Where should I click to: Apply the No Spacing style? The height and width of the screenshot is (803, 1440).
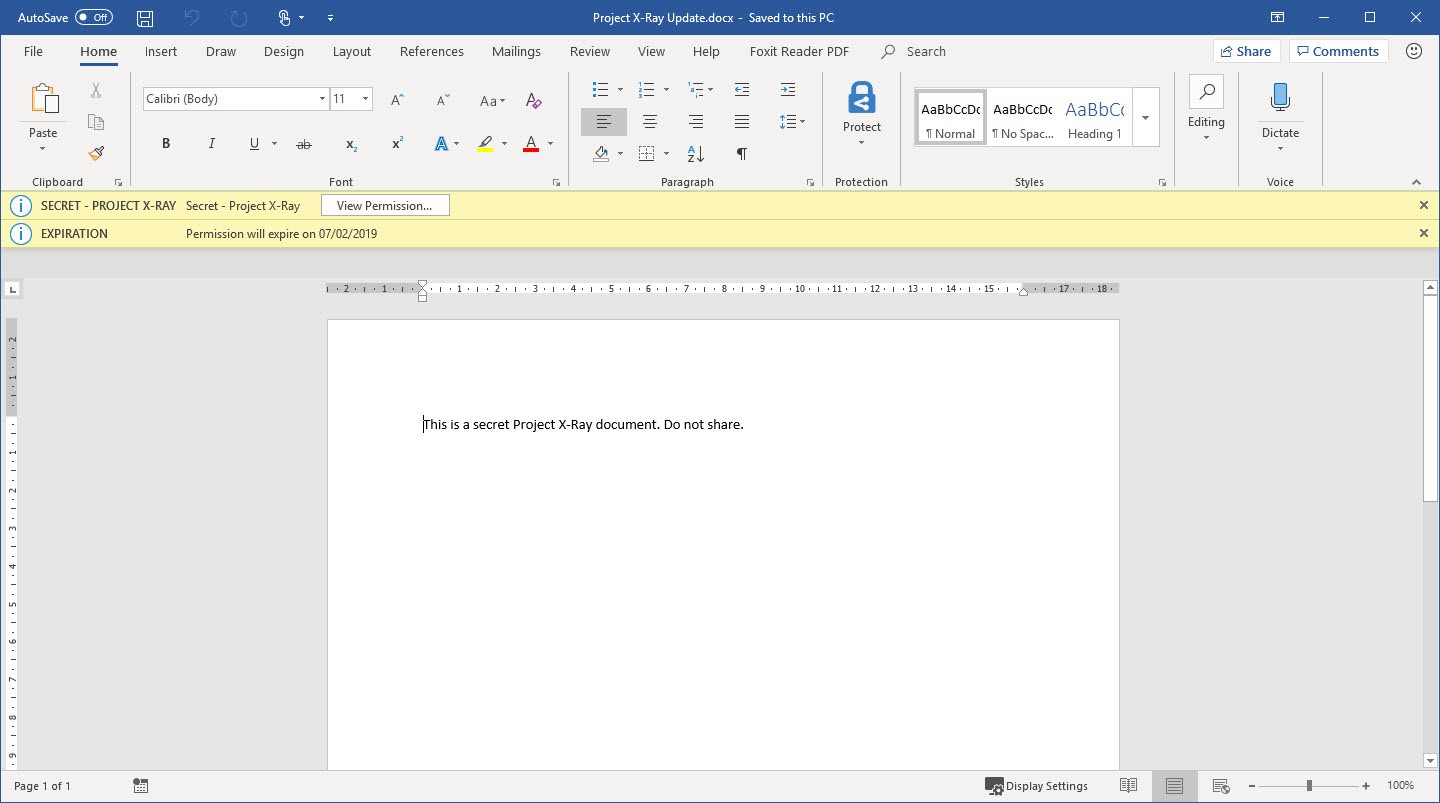pos(1022,118)
